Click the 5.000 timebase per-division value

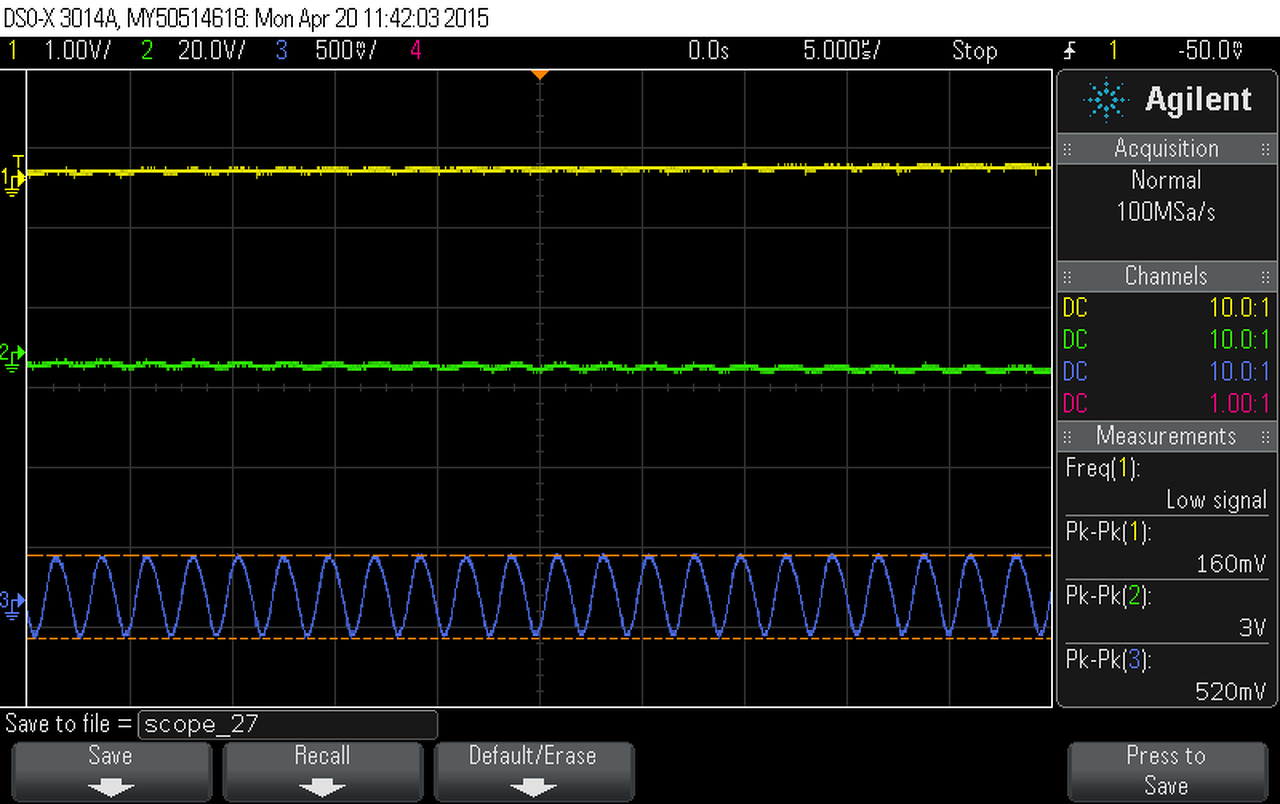click(841, 50)
